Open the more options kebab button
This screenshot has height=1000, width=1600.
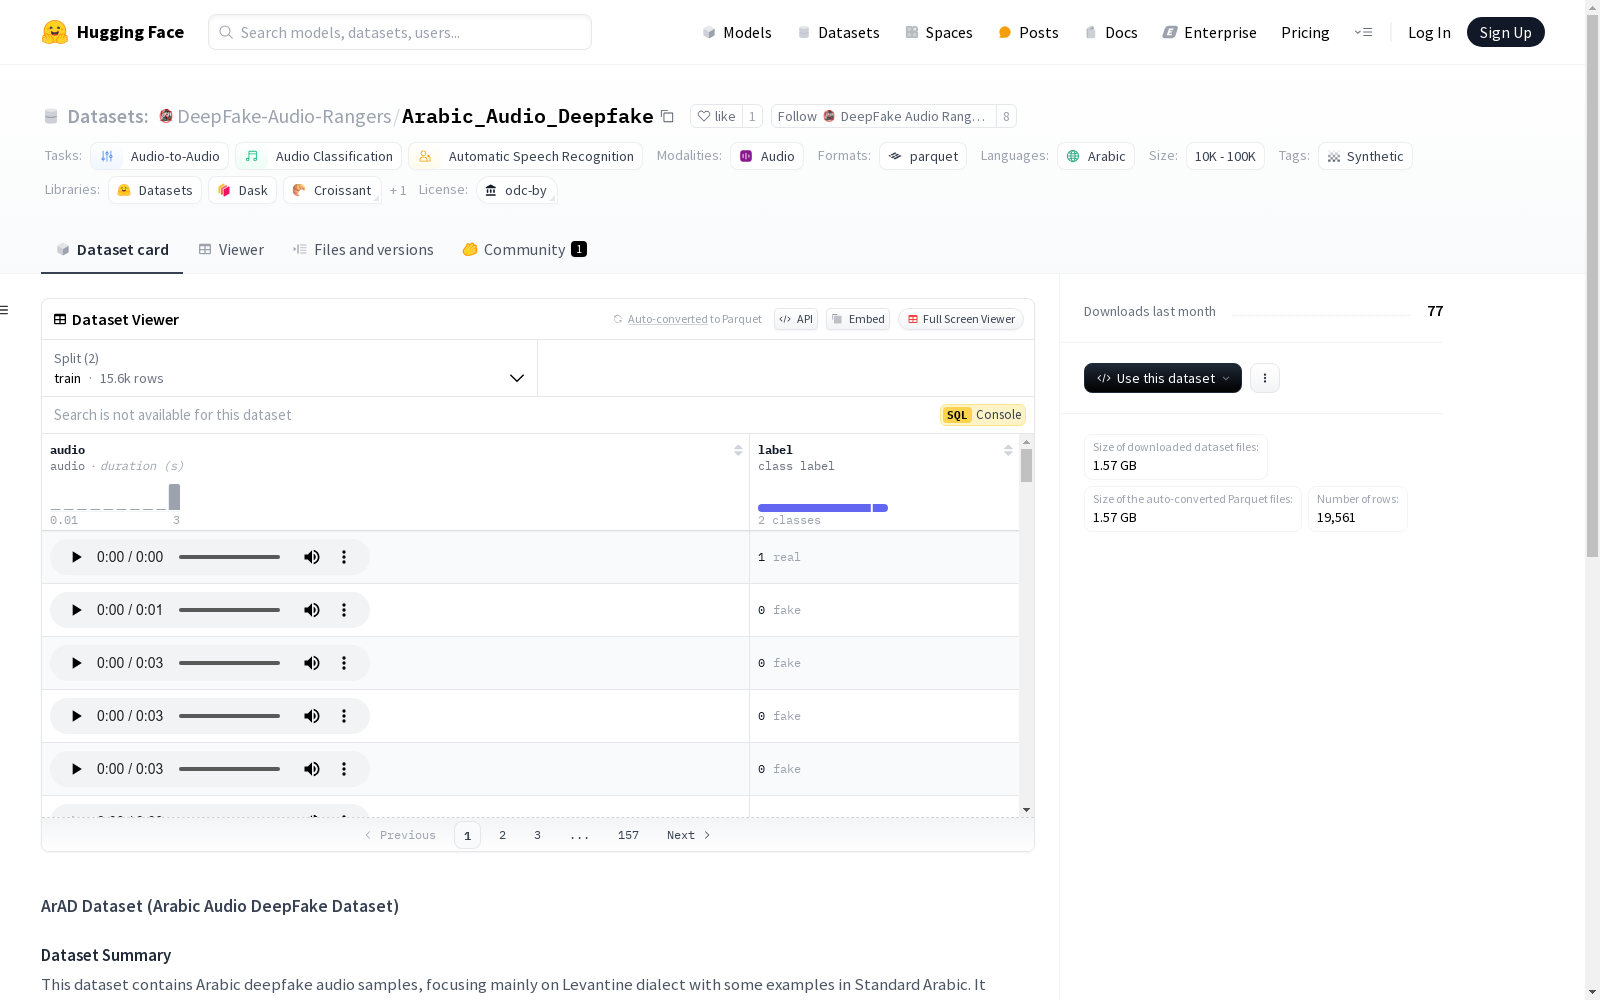1265,378
